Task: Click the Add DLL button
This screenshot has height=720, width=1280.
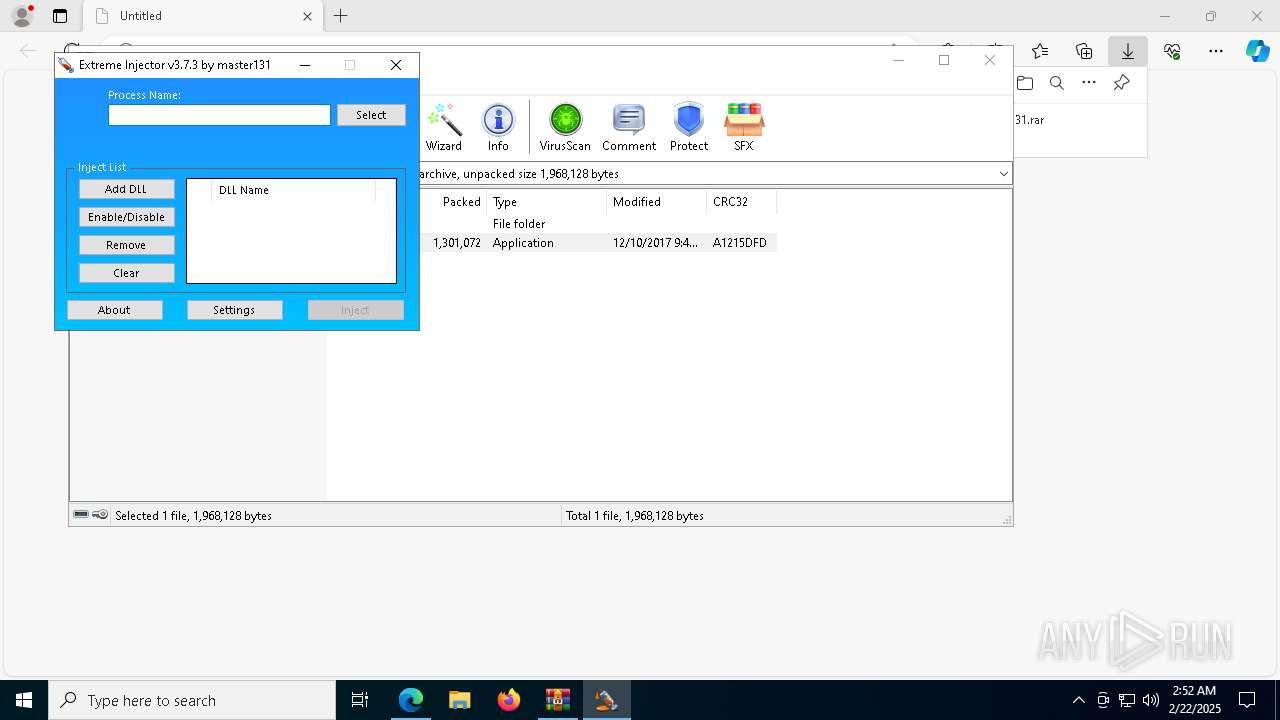Action: pyautogui.click(x=126, y=189)
